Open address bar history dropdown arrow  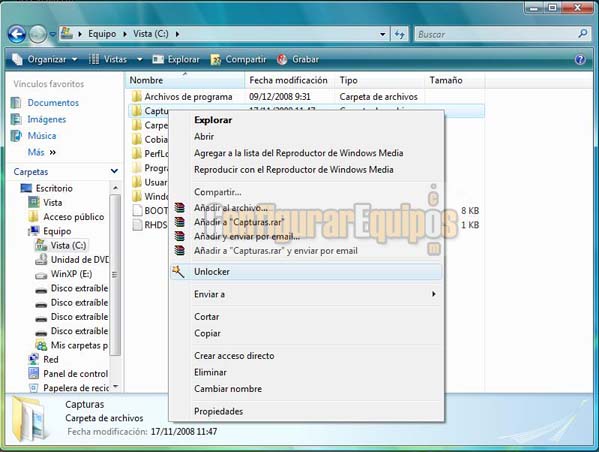point(382,34)
